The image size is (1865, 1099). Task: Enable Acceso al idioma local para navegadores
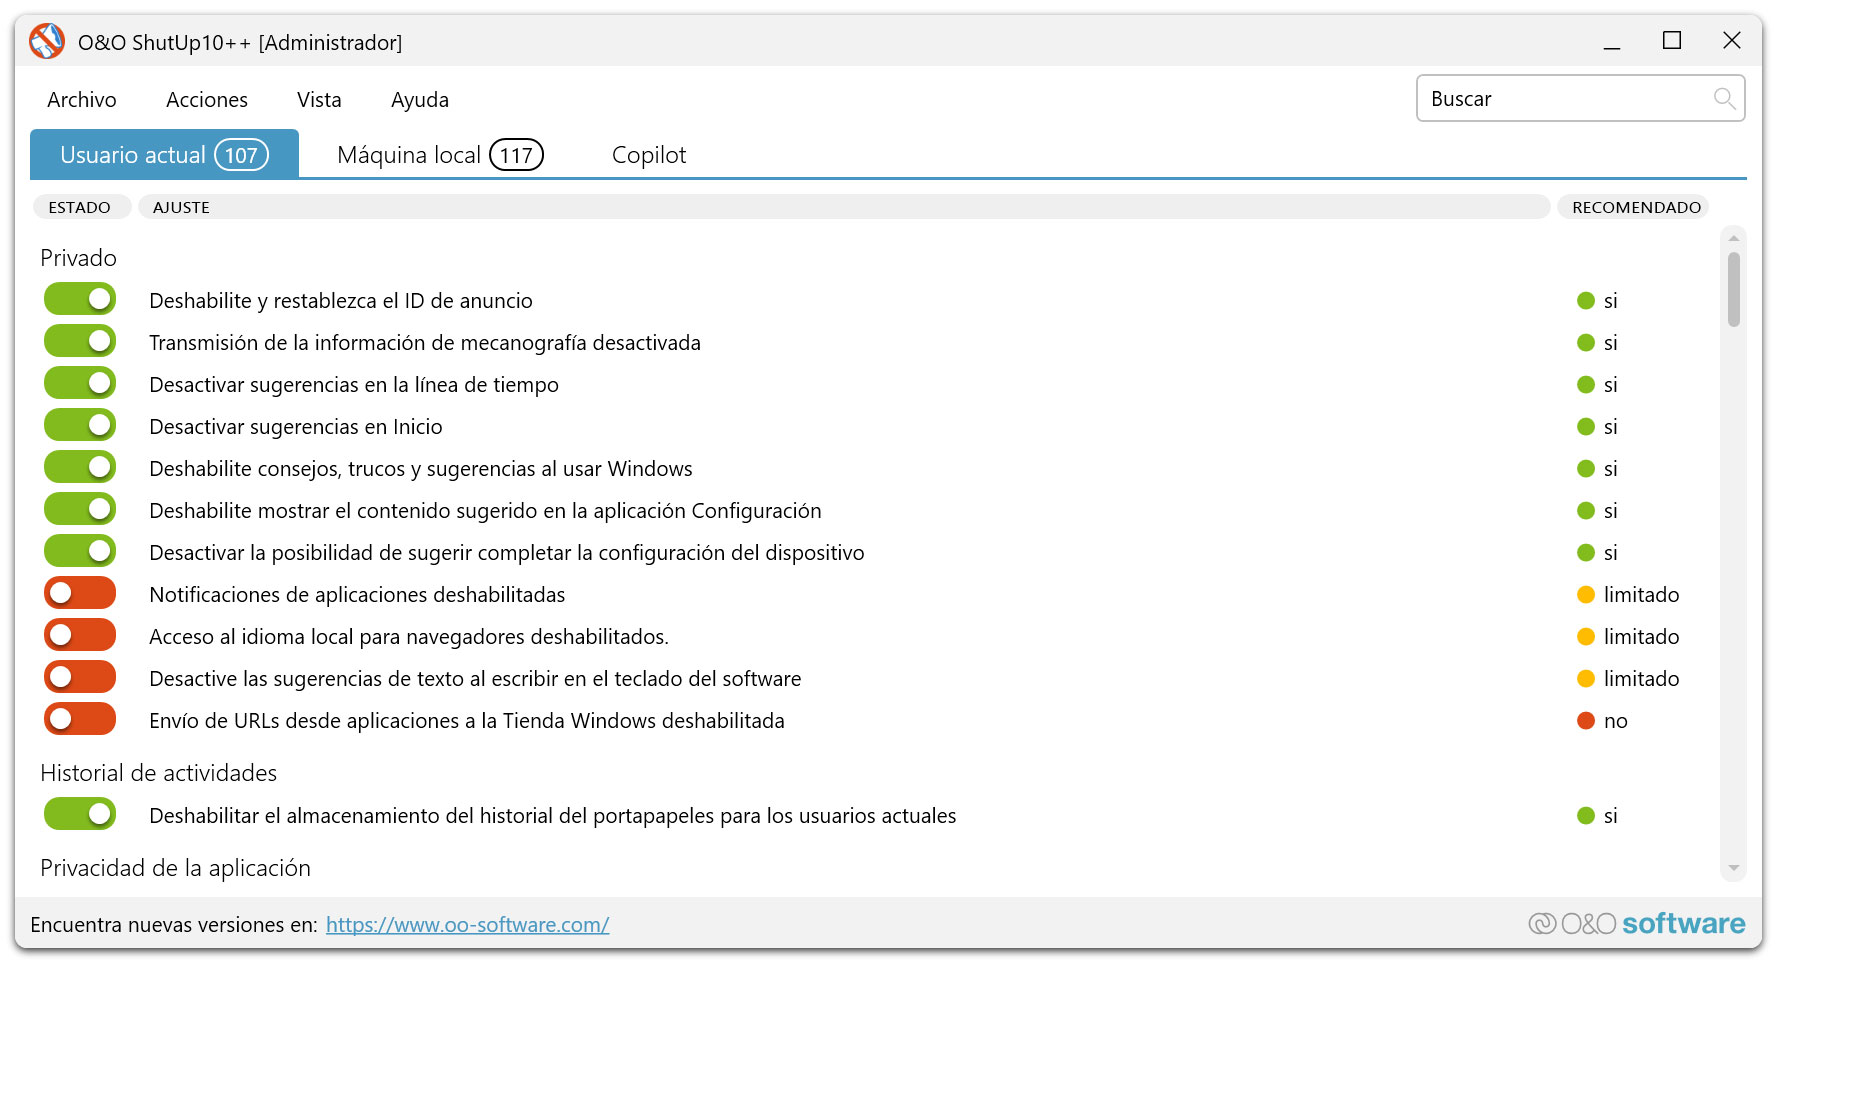tap(79, 634)
